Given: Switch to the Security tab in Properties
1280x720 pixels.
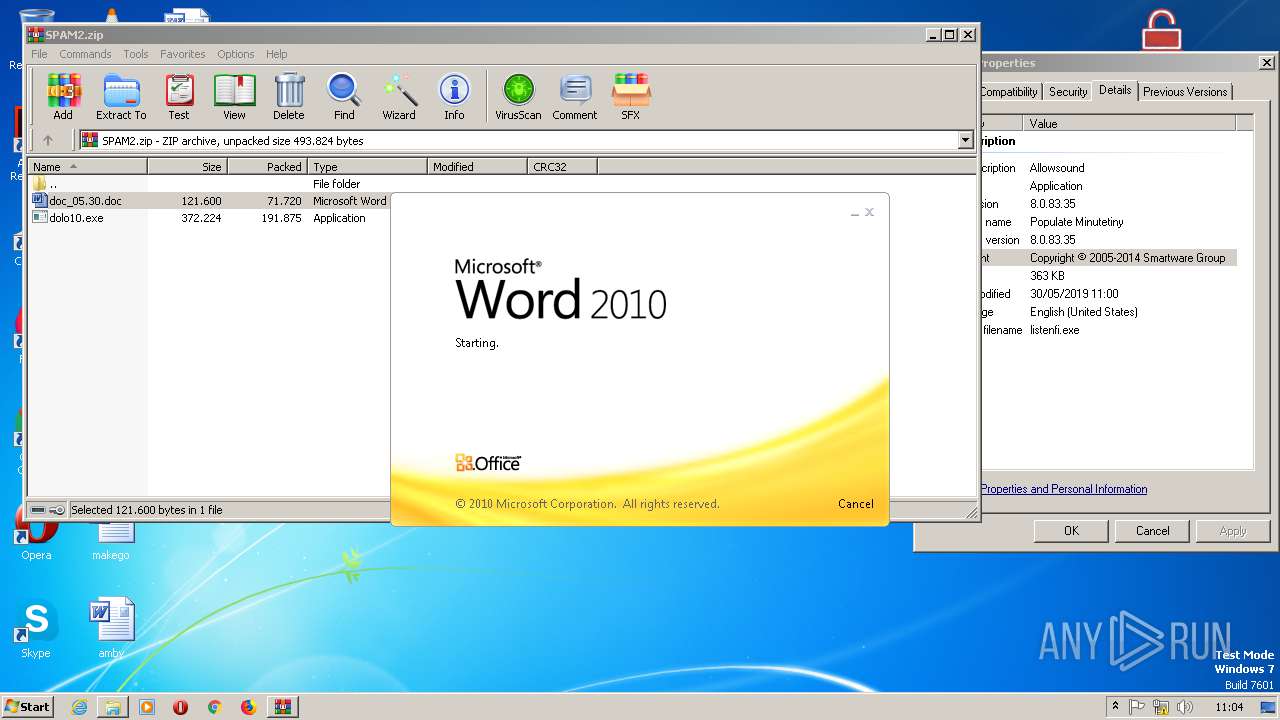Looking at the screenshot, I should pos(1068,91).
